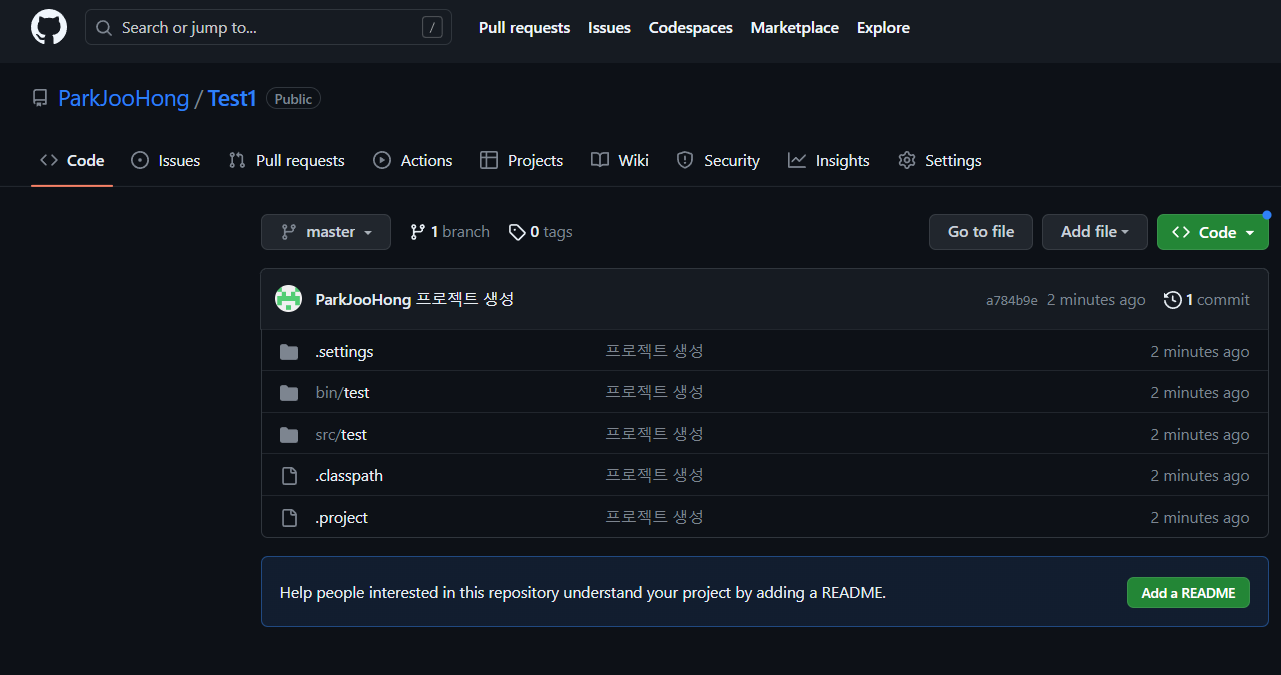Click the commit history clock icon
1281x675 pixels.
(x=1173, y=300)
